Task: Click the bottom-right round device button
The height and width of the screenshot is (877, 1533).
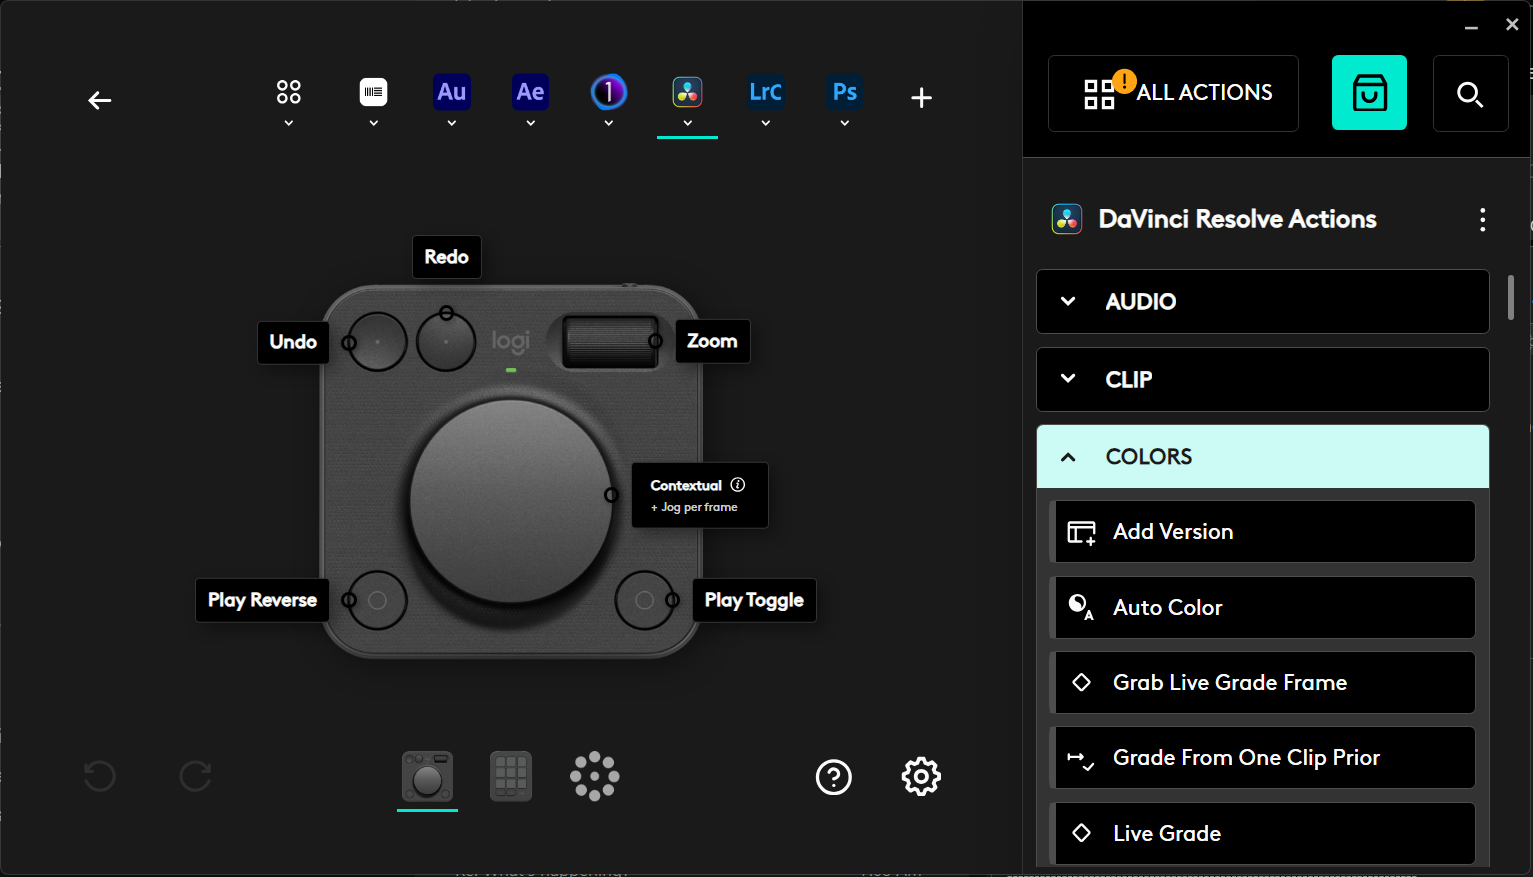Action: click(x=645, y=600)
